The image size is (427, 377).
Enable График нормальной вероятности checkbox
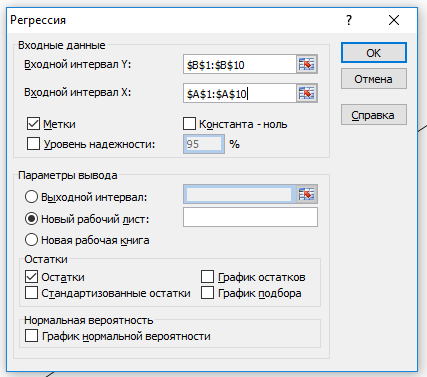click(31, 336)
